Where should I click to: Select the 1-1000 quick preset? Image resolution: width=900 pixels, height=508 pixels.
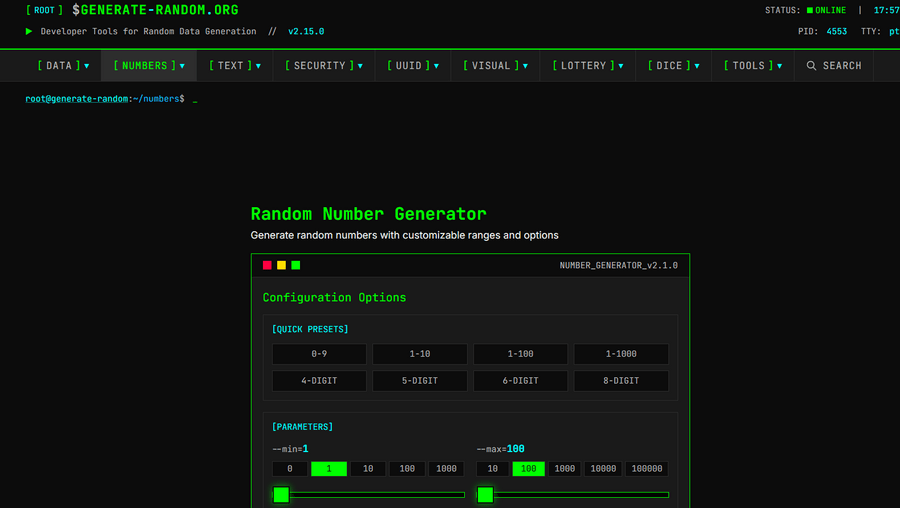click(x=621, y=354)
